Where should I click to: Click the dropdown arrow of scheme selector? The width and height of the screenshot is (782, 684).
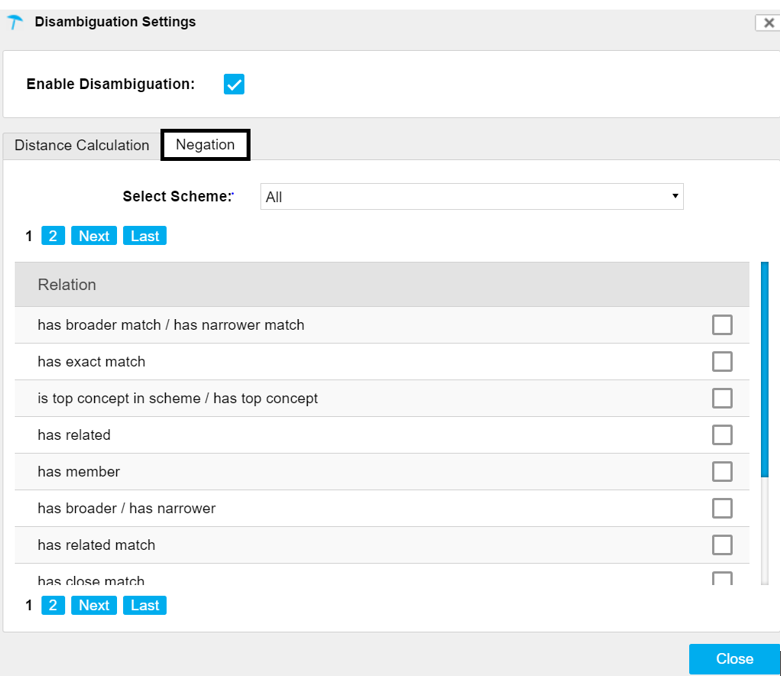pyautogui.click(x=675, y=196)
